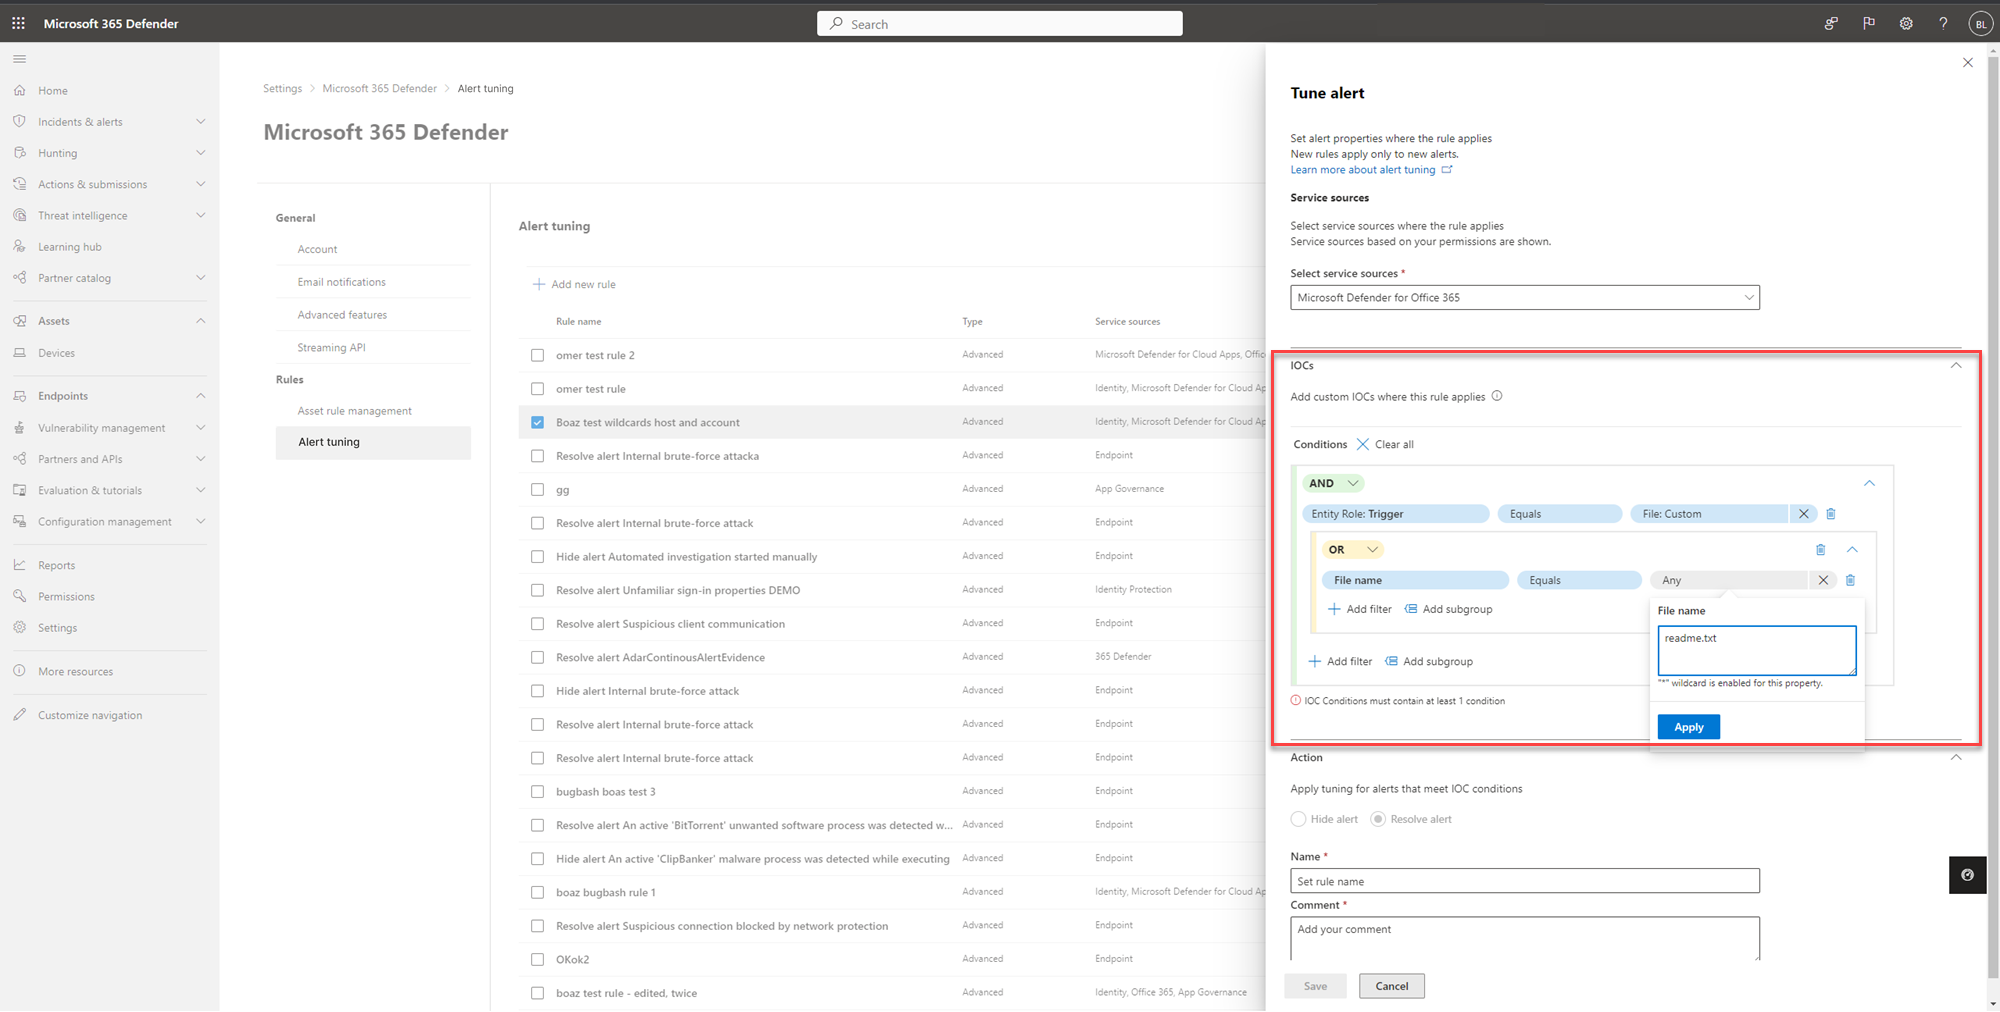Collapse the OR subgroup chevron
The image size is (2000, 1012).
click(x=1852, y=549)
